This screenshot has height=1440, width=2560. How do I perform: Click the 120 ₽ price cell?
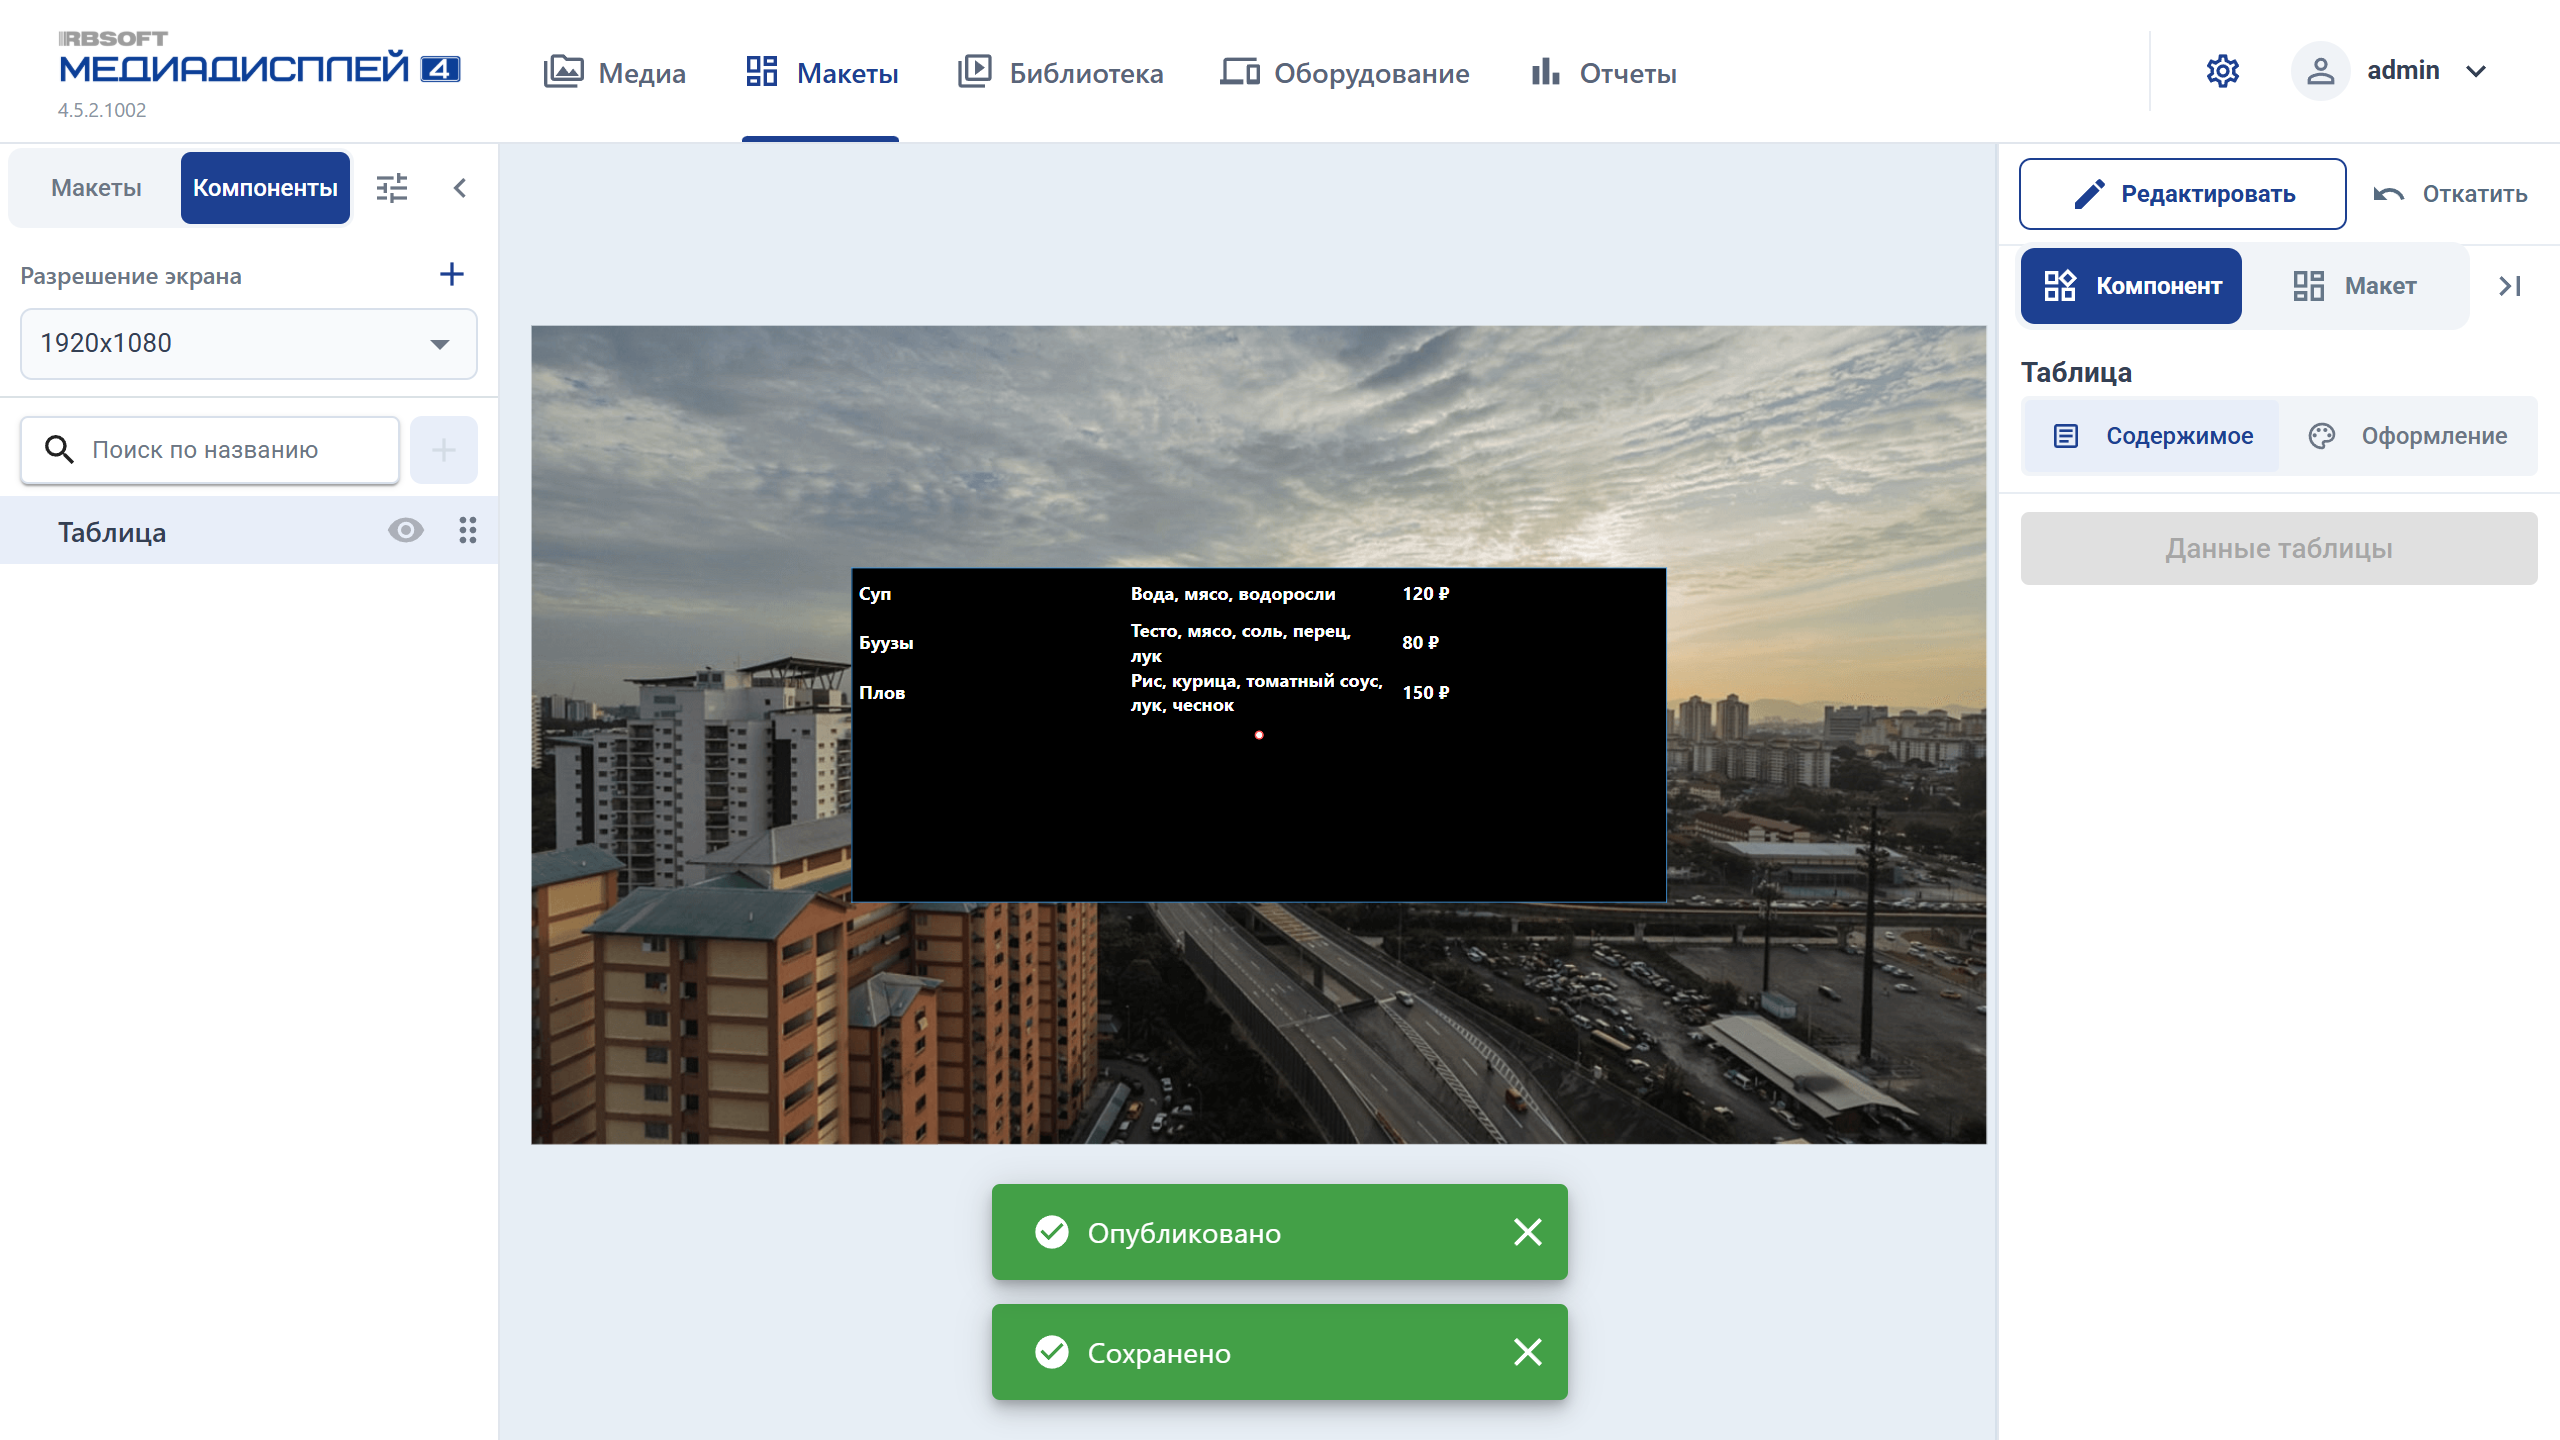(1425, 594)
